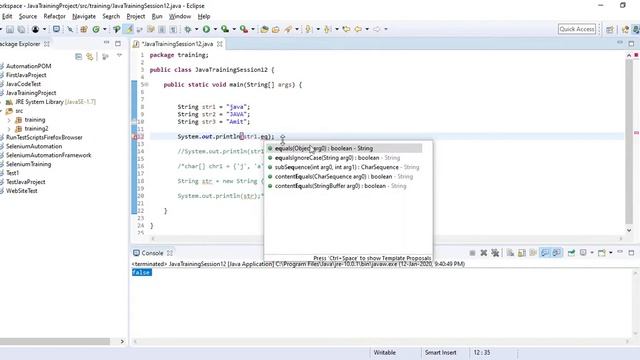The image size is (640, 360).
Task: Expand the training package node
Action: pos(9,120)
